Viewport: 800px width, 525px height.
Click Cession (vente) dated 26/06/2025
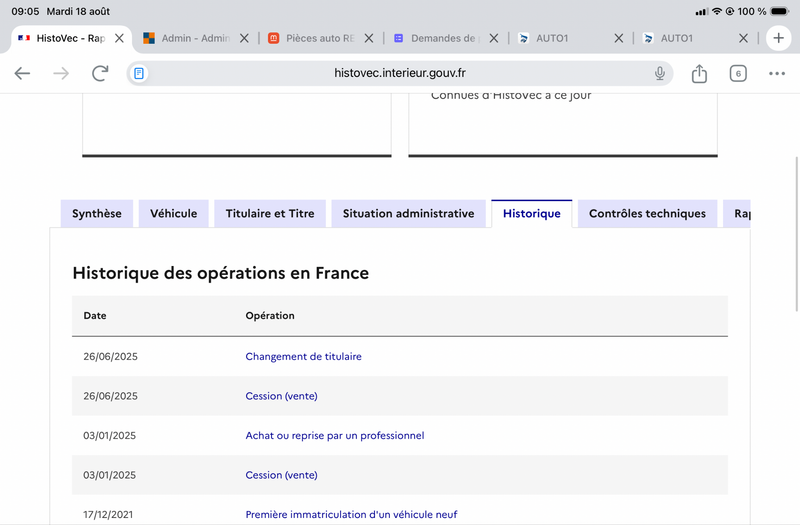(x=281, y=396)
